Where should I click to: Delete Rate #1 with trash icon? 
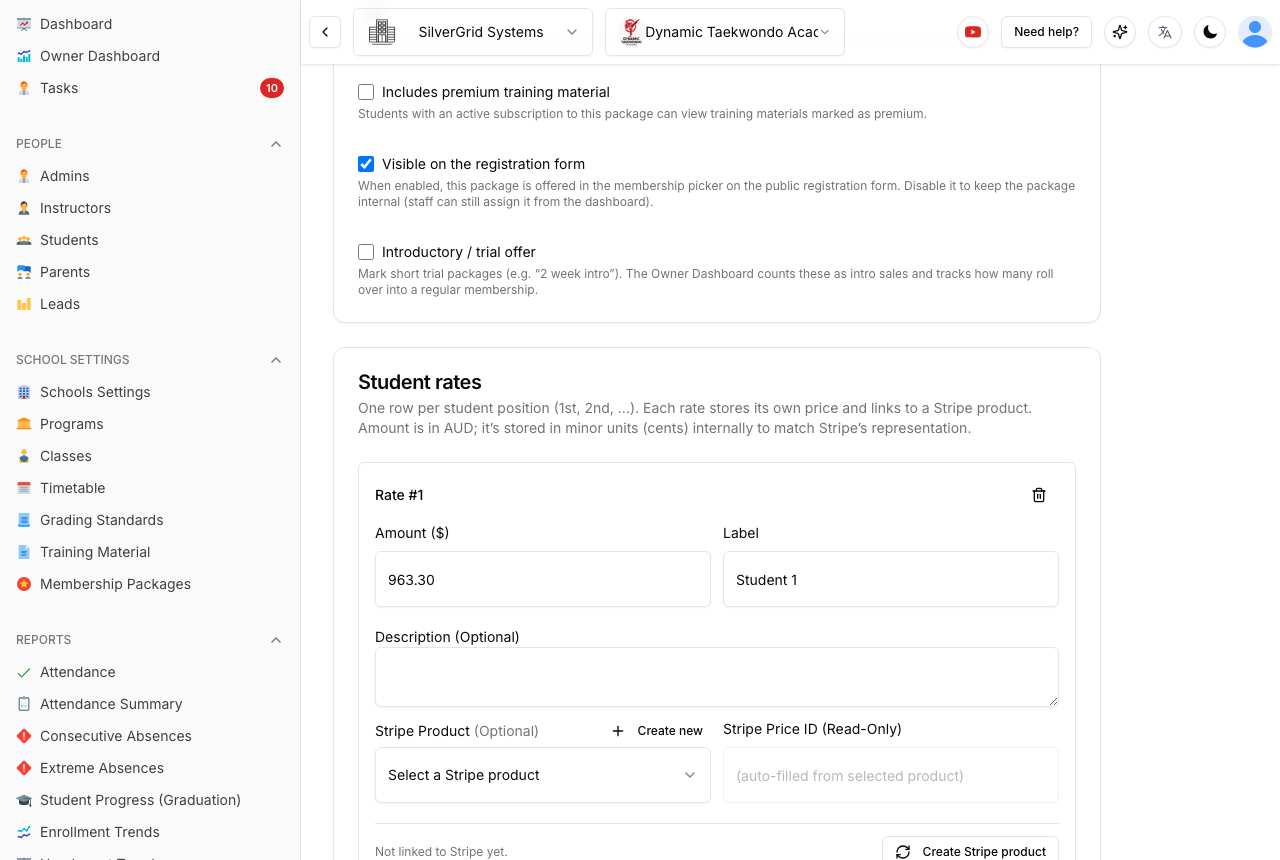pyautogui.click(x=1039, y=495)
